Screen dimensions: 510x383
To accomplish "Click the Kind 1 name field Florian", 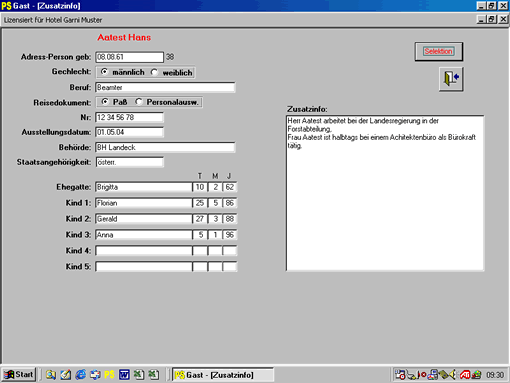I will tap(144, 203).
